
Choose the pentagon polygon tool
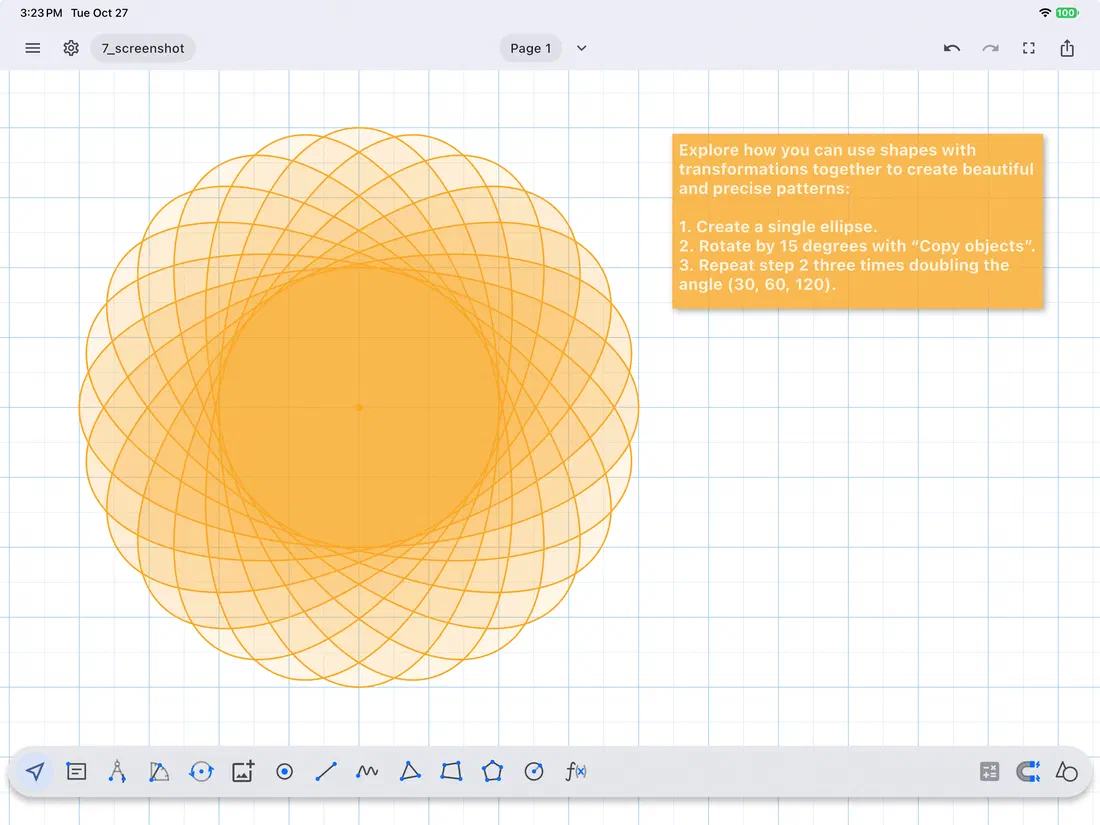click(x=492, y=772)
